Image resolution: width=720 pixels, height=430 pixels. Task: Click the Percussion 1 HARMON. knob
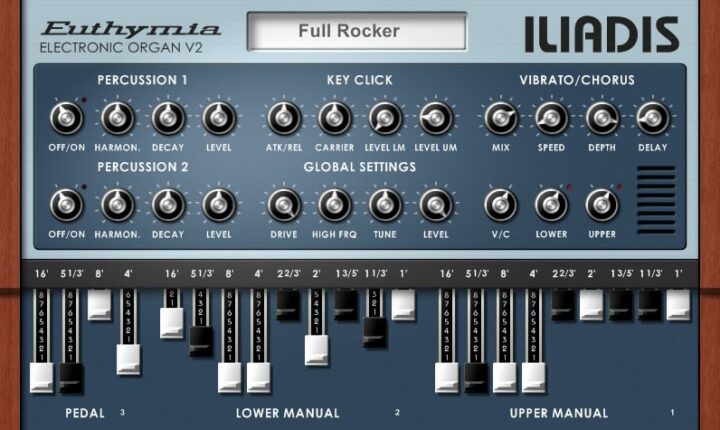pos(117,119)
